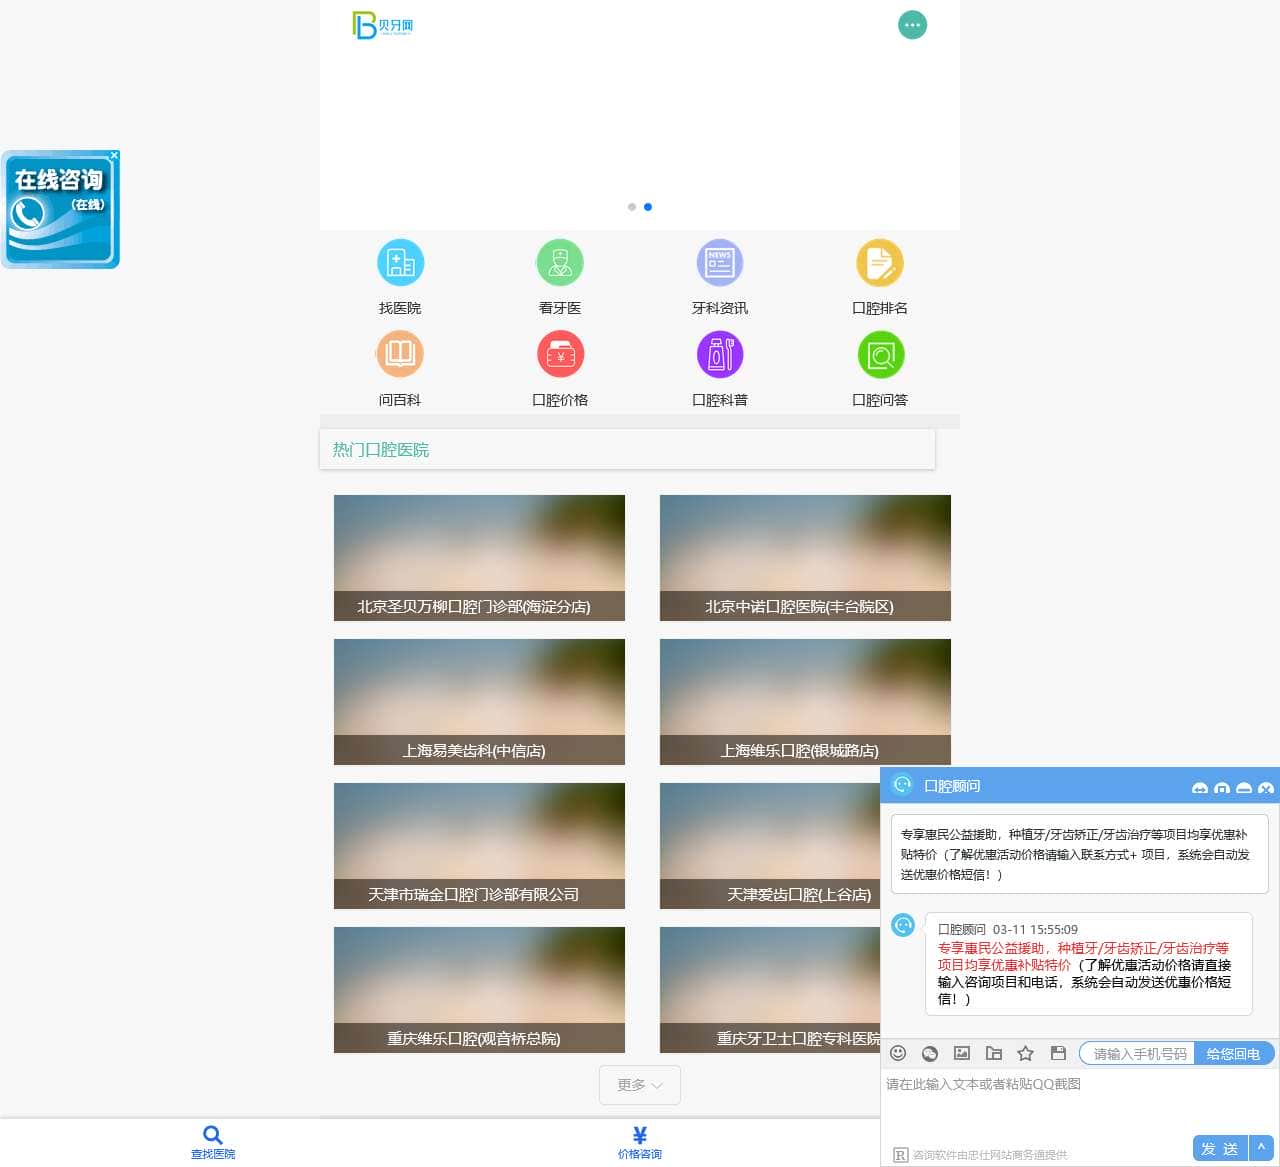Select the 口腔排名 ranking icon
Viewport: 1280px width, 1167px height.
pos(880,263)
